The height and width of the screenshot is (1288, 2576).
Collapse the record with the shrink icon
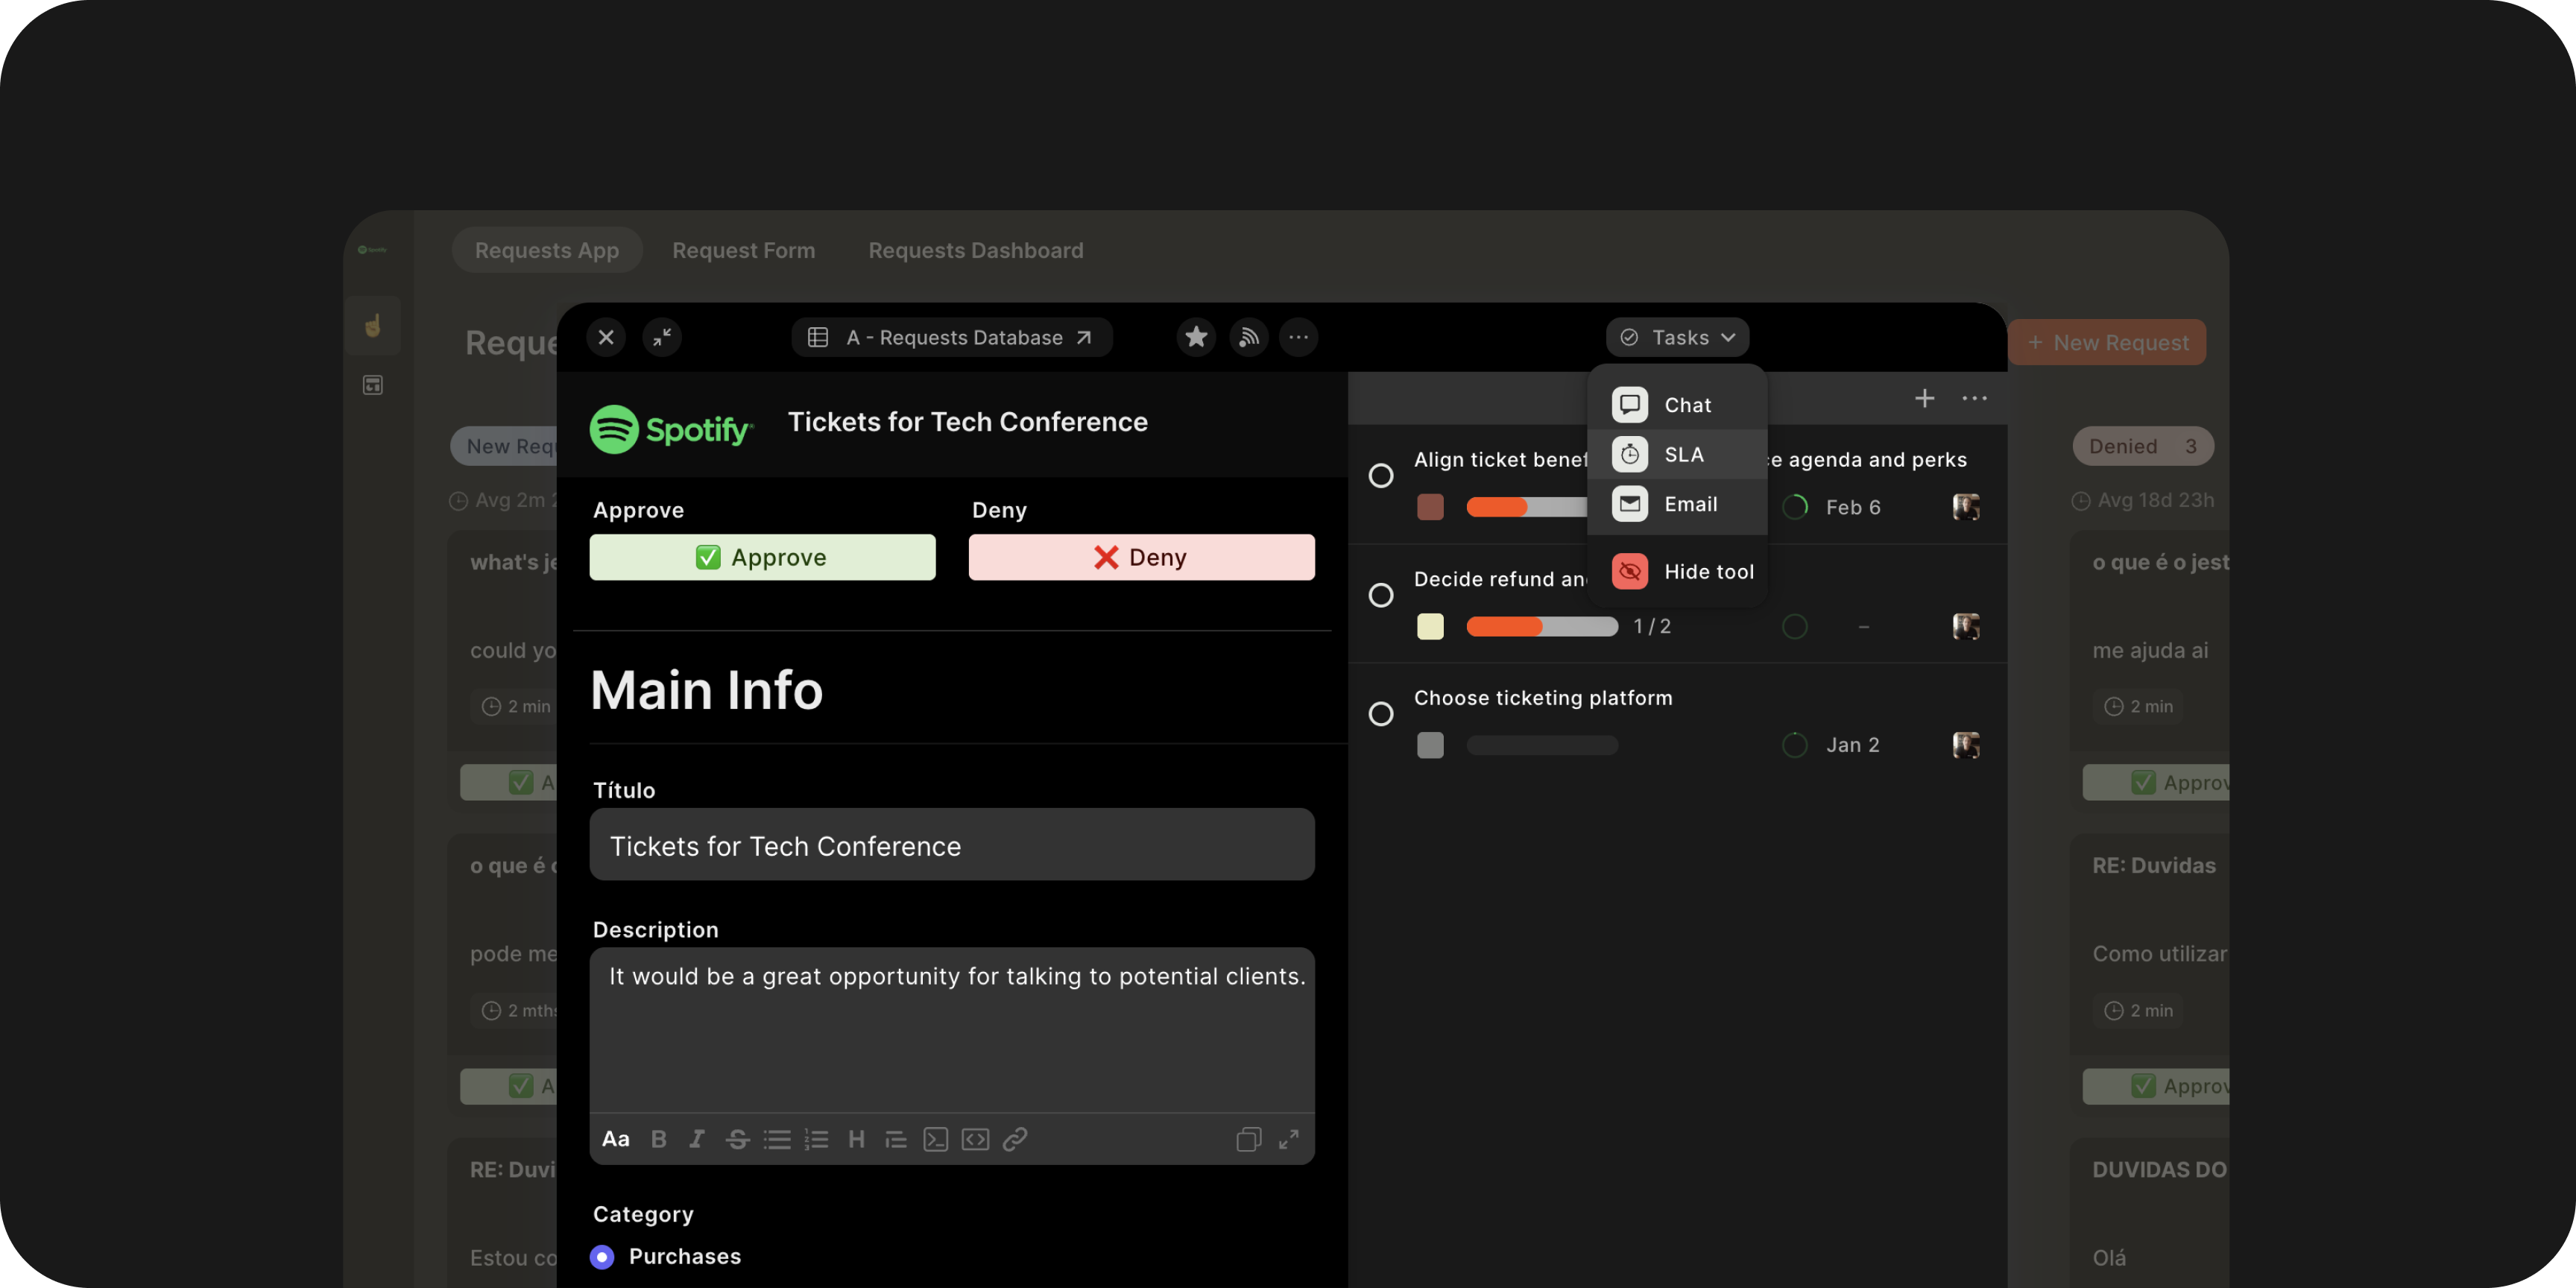click(662, 337)
